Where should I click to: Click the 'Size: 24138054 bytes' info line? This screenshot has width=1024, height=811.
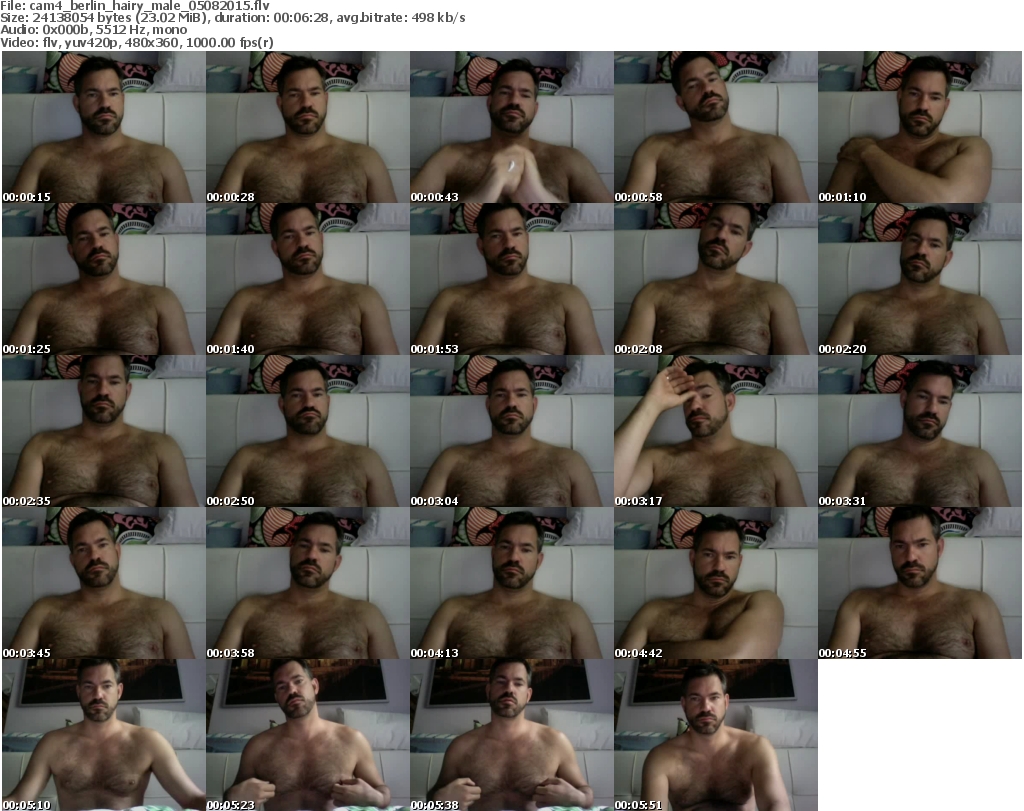[232, 18]
